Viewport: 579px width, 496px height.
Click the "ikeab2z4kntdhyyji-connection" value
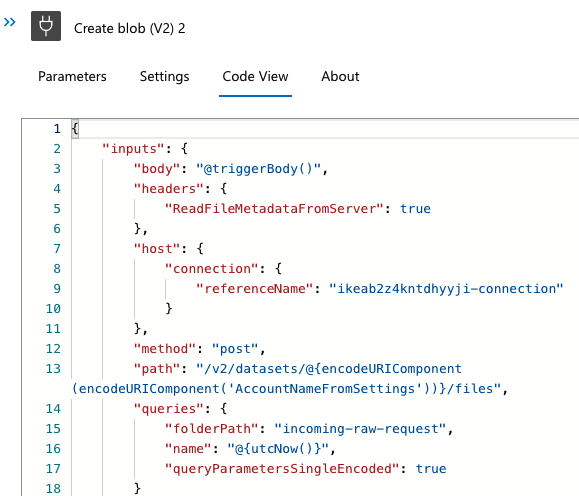pos(446,288)
